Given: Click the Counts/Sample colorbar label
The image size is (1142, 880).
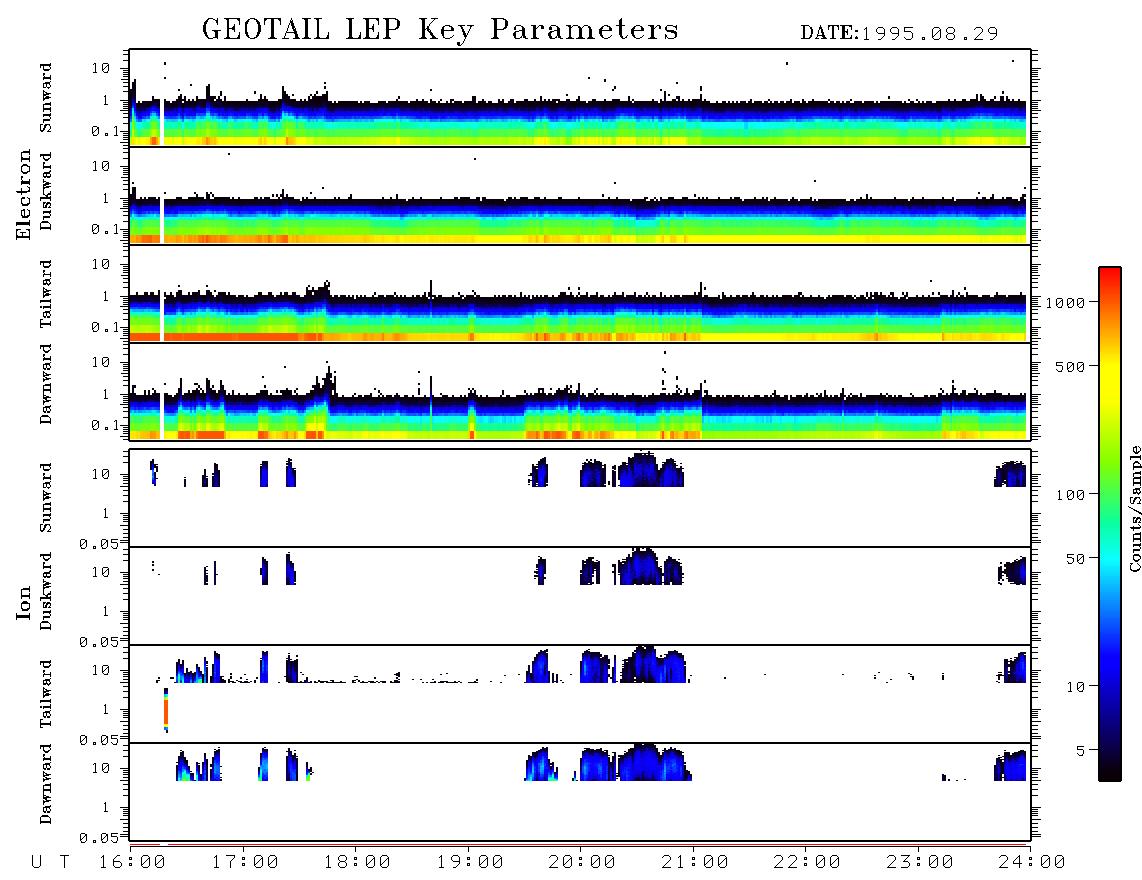Looking at the screenshot, I should tap(1134, 508).
